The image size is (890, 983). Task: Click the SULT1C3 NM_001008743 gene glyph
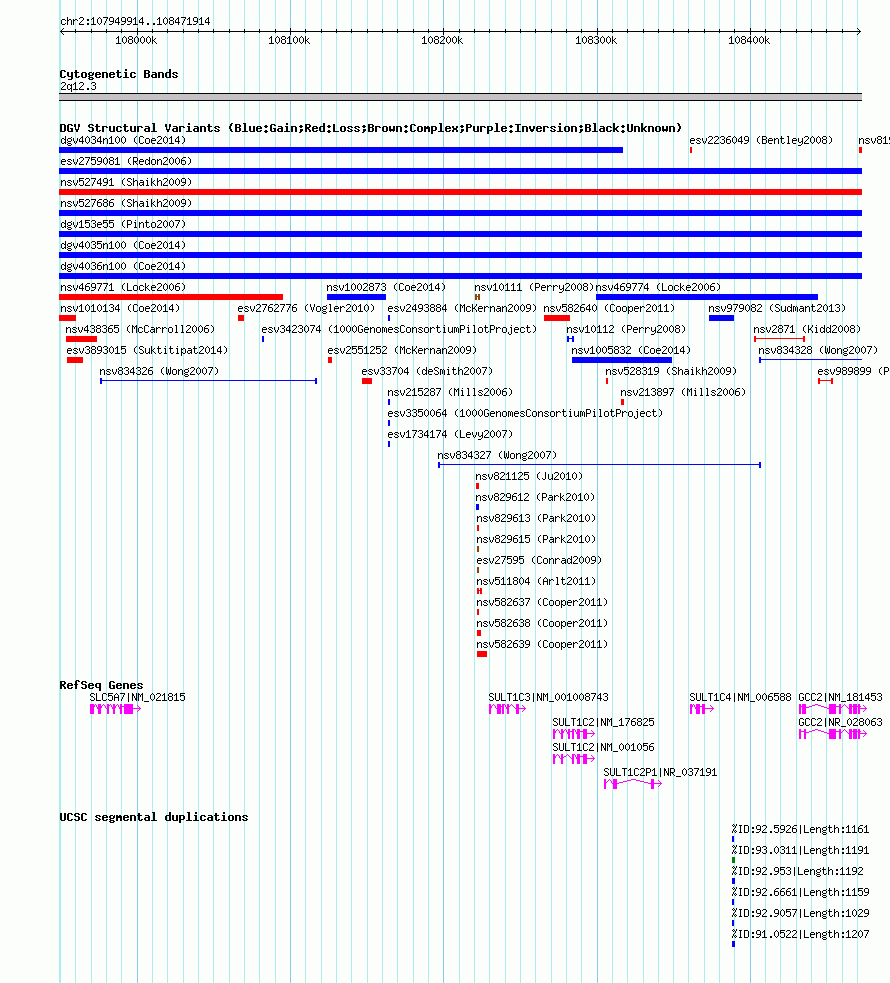[x=507, y=709]
